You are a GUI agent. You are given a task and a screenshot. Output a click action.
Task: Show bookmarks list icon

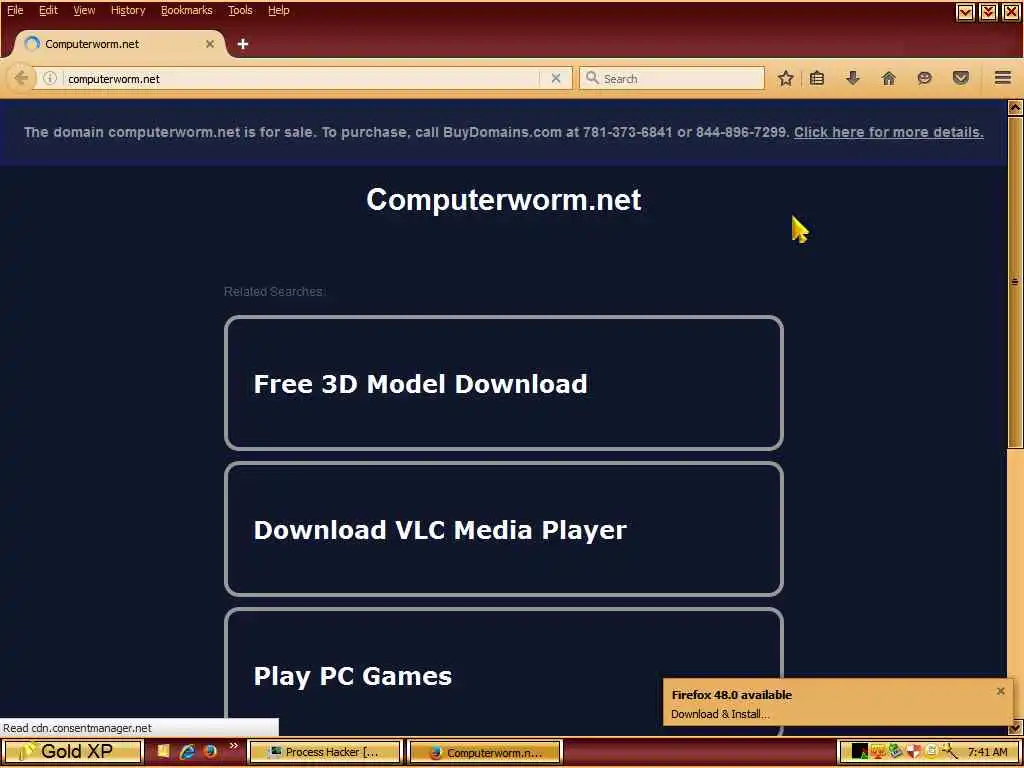[817, 78]
